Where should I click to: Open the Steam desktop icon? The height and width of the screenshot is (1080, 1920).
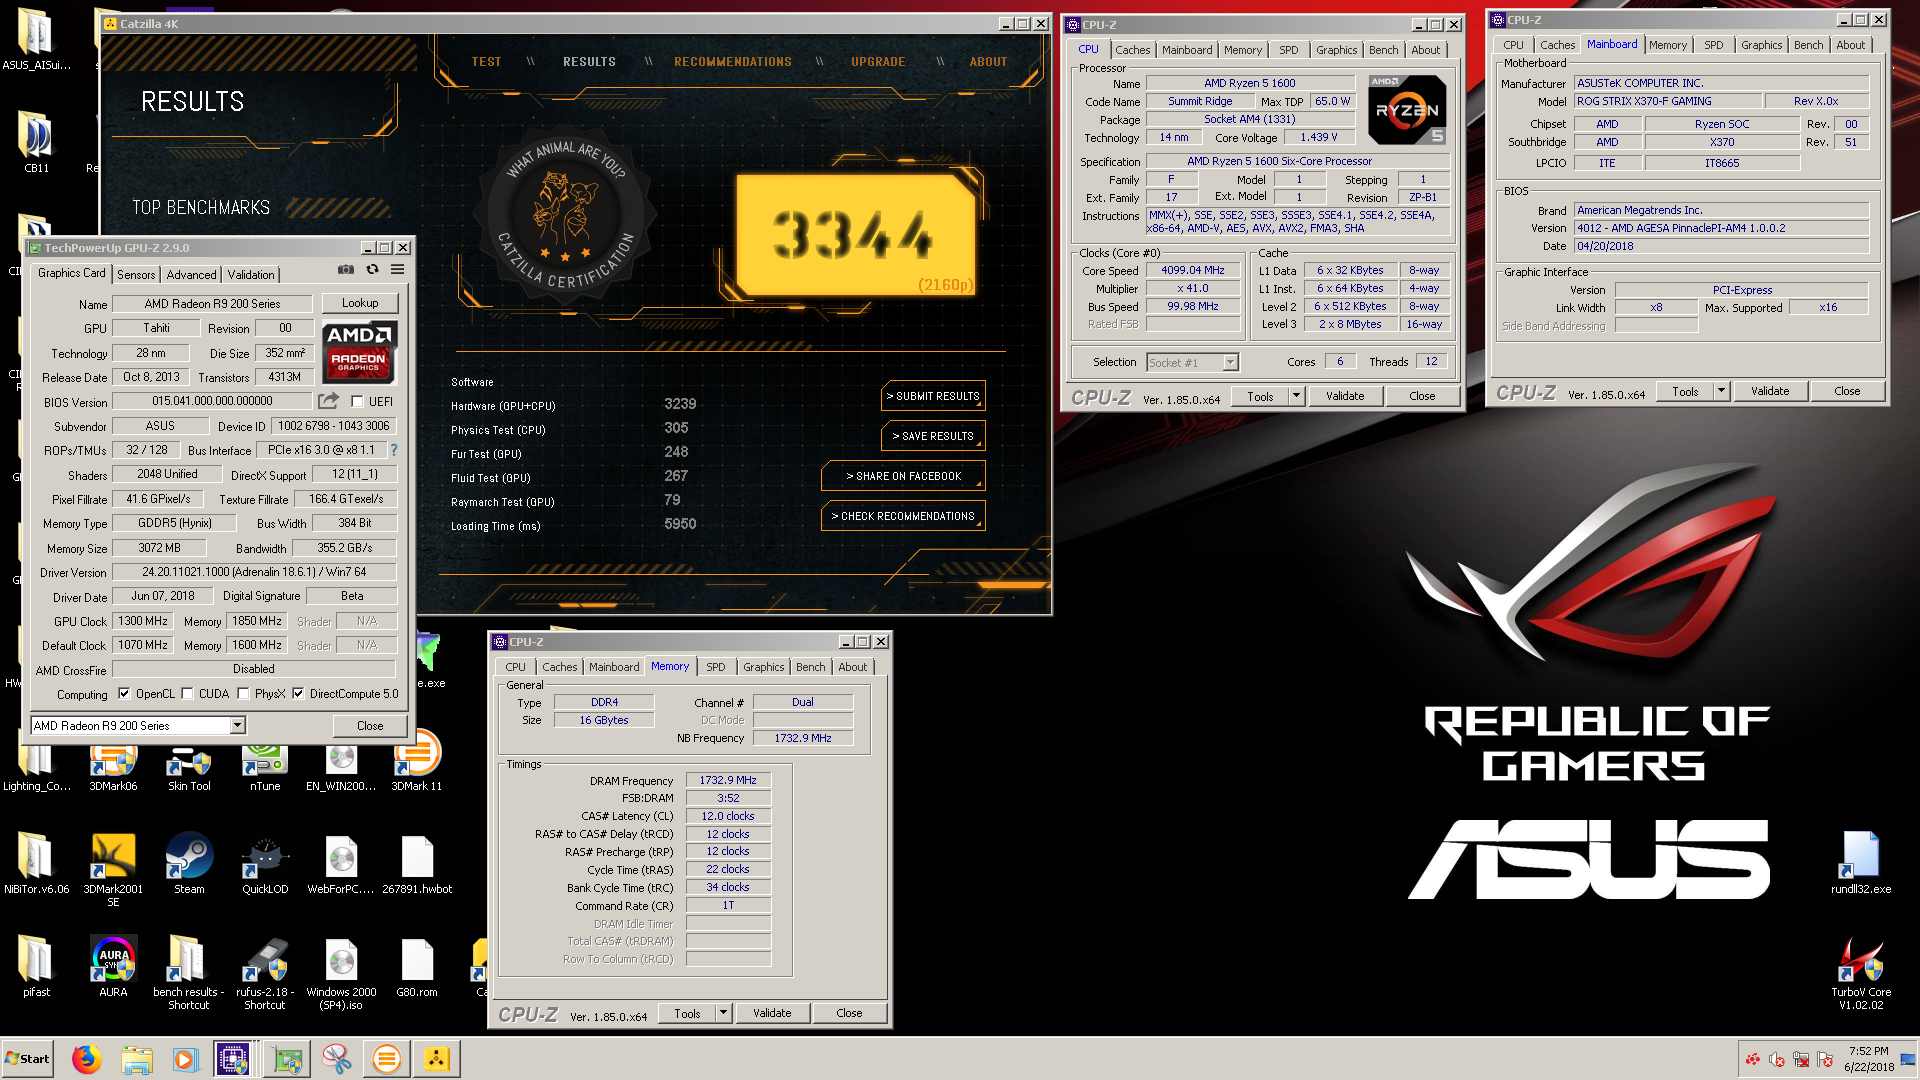click(189, 865)
